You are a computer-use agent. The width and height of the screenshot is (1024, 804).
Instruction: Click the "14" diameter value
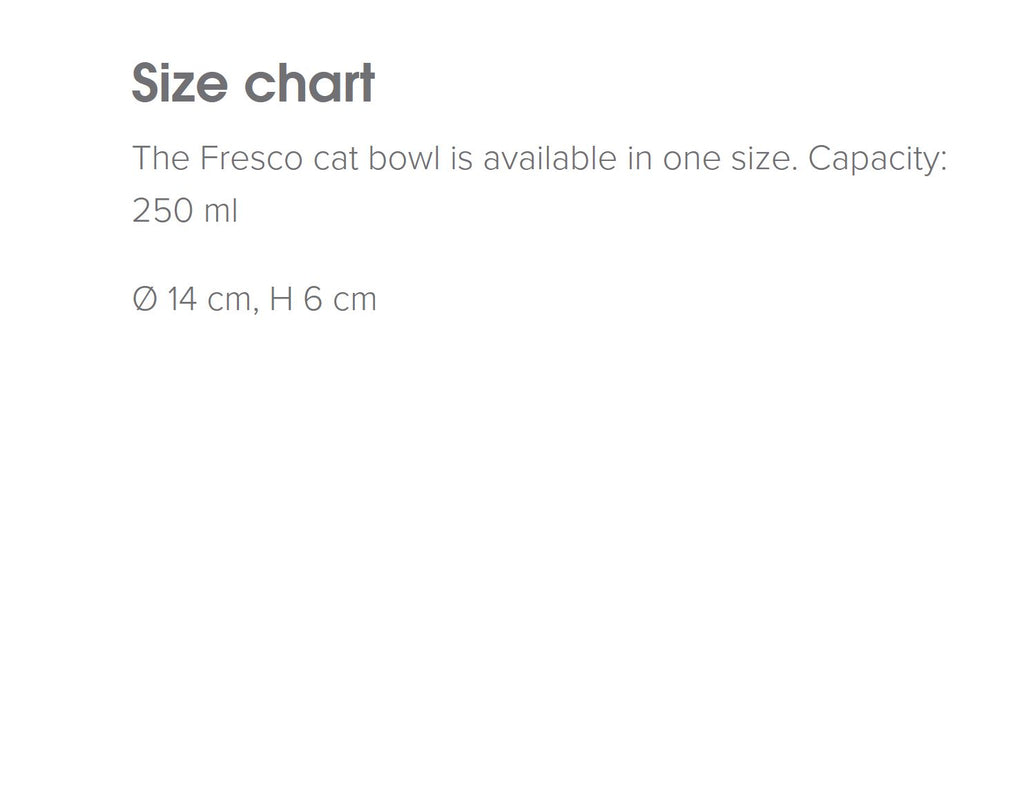coord(182,299)
